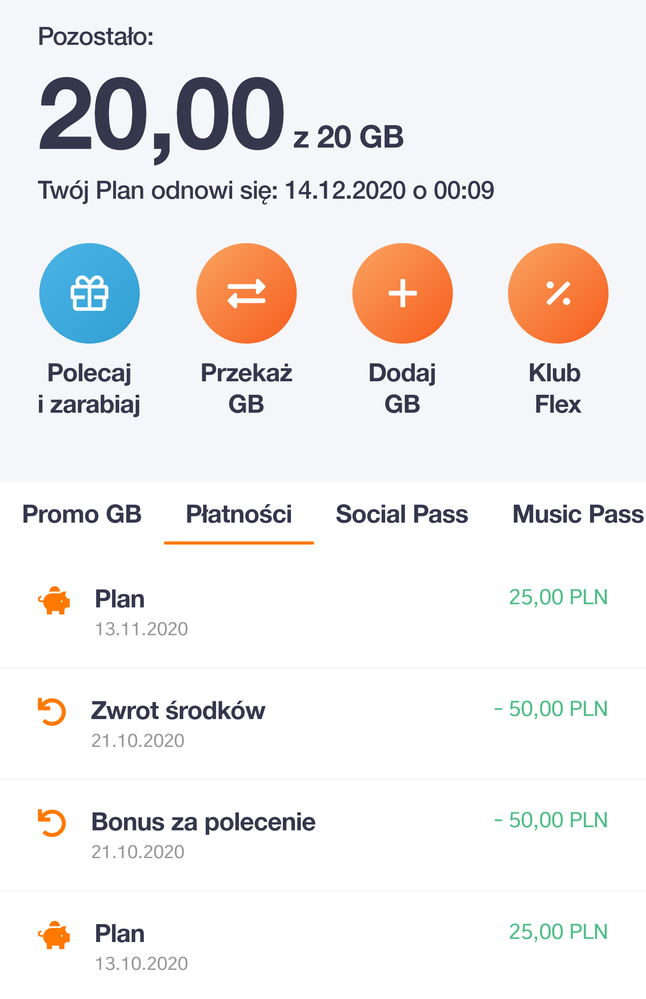Viewport: 646px width, 999px height.
Task: Select the Płatności tab
Action: (239, 515)
